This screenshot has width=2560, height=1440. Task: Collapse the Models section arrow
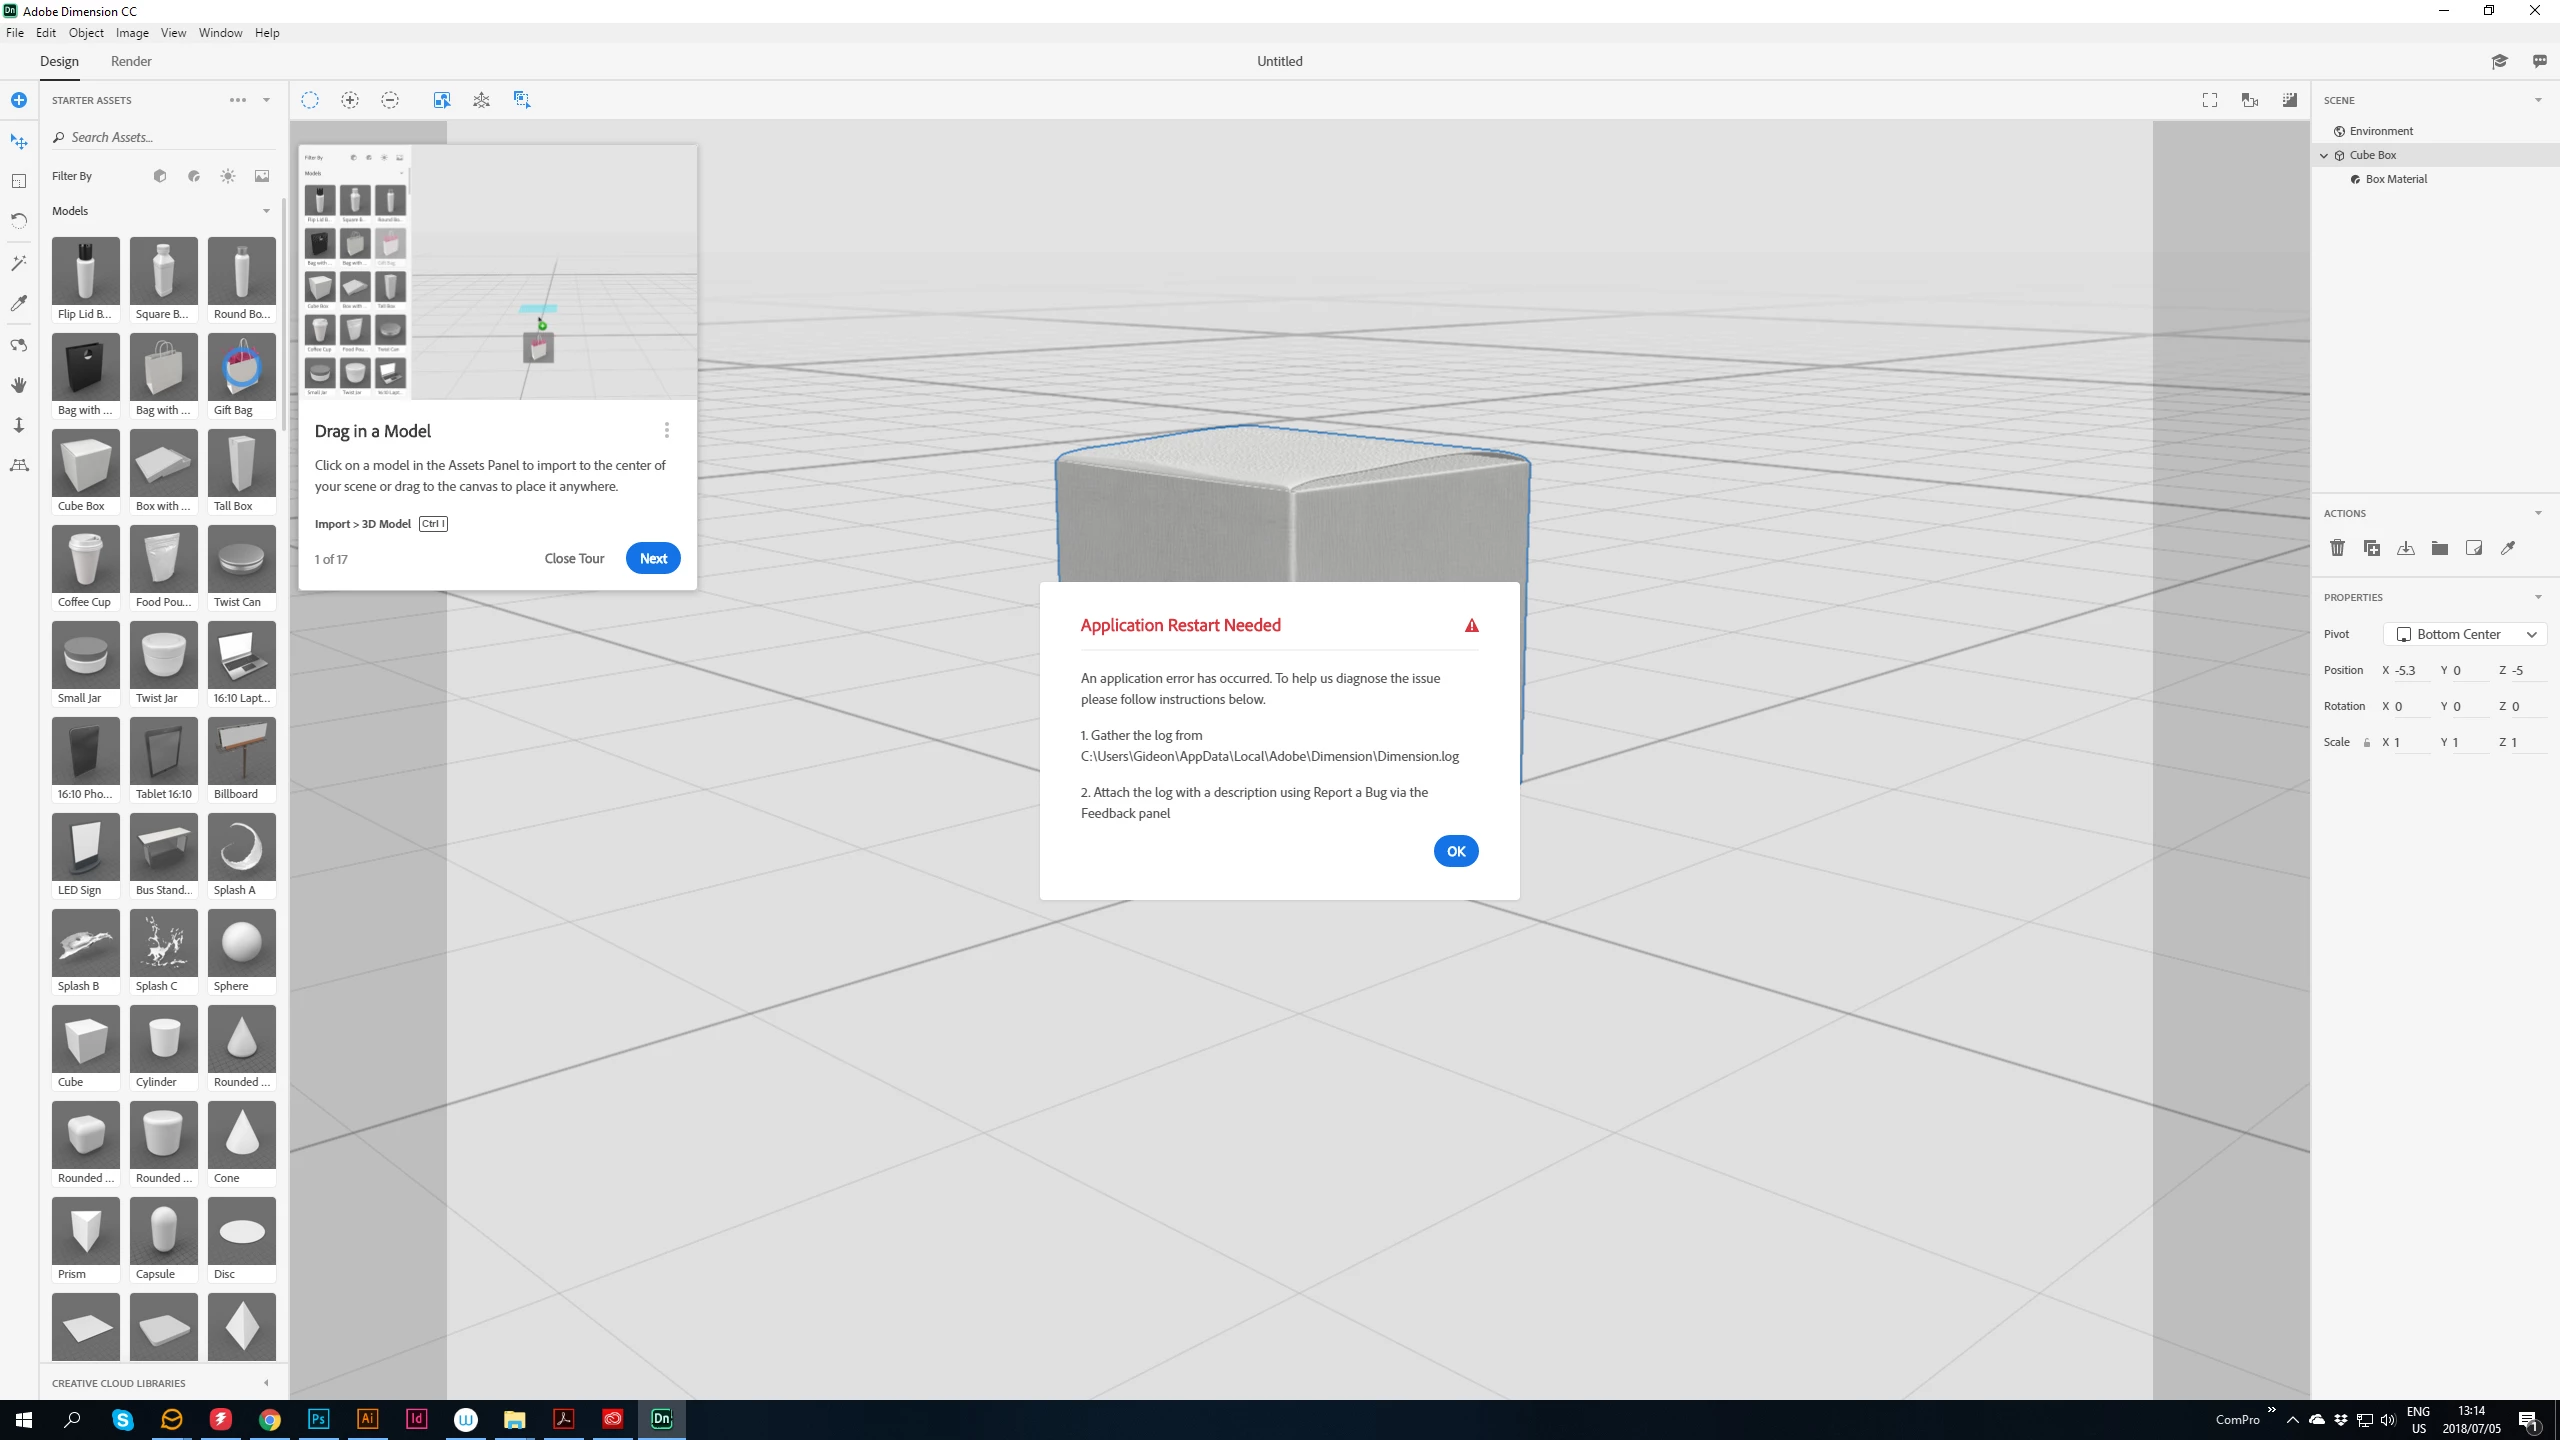pyautogui.click(x=266, y=211)
